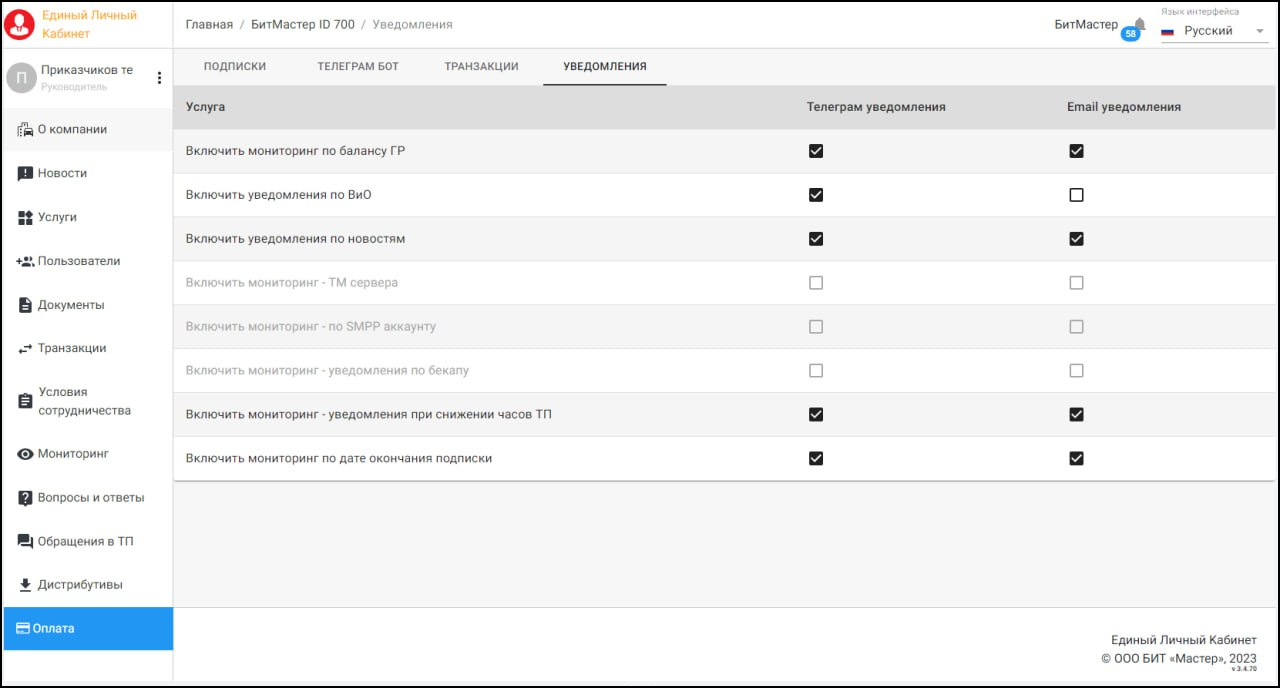Image resolution: width=1280 pixels, height=688 pixels.
Task: Switch to the Телеграм бот tab
Action: coord(358,67)
